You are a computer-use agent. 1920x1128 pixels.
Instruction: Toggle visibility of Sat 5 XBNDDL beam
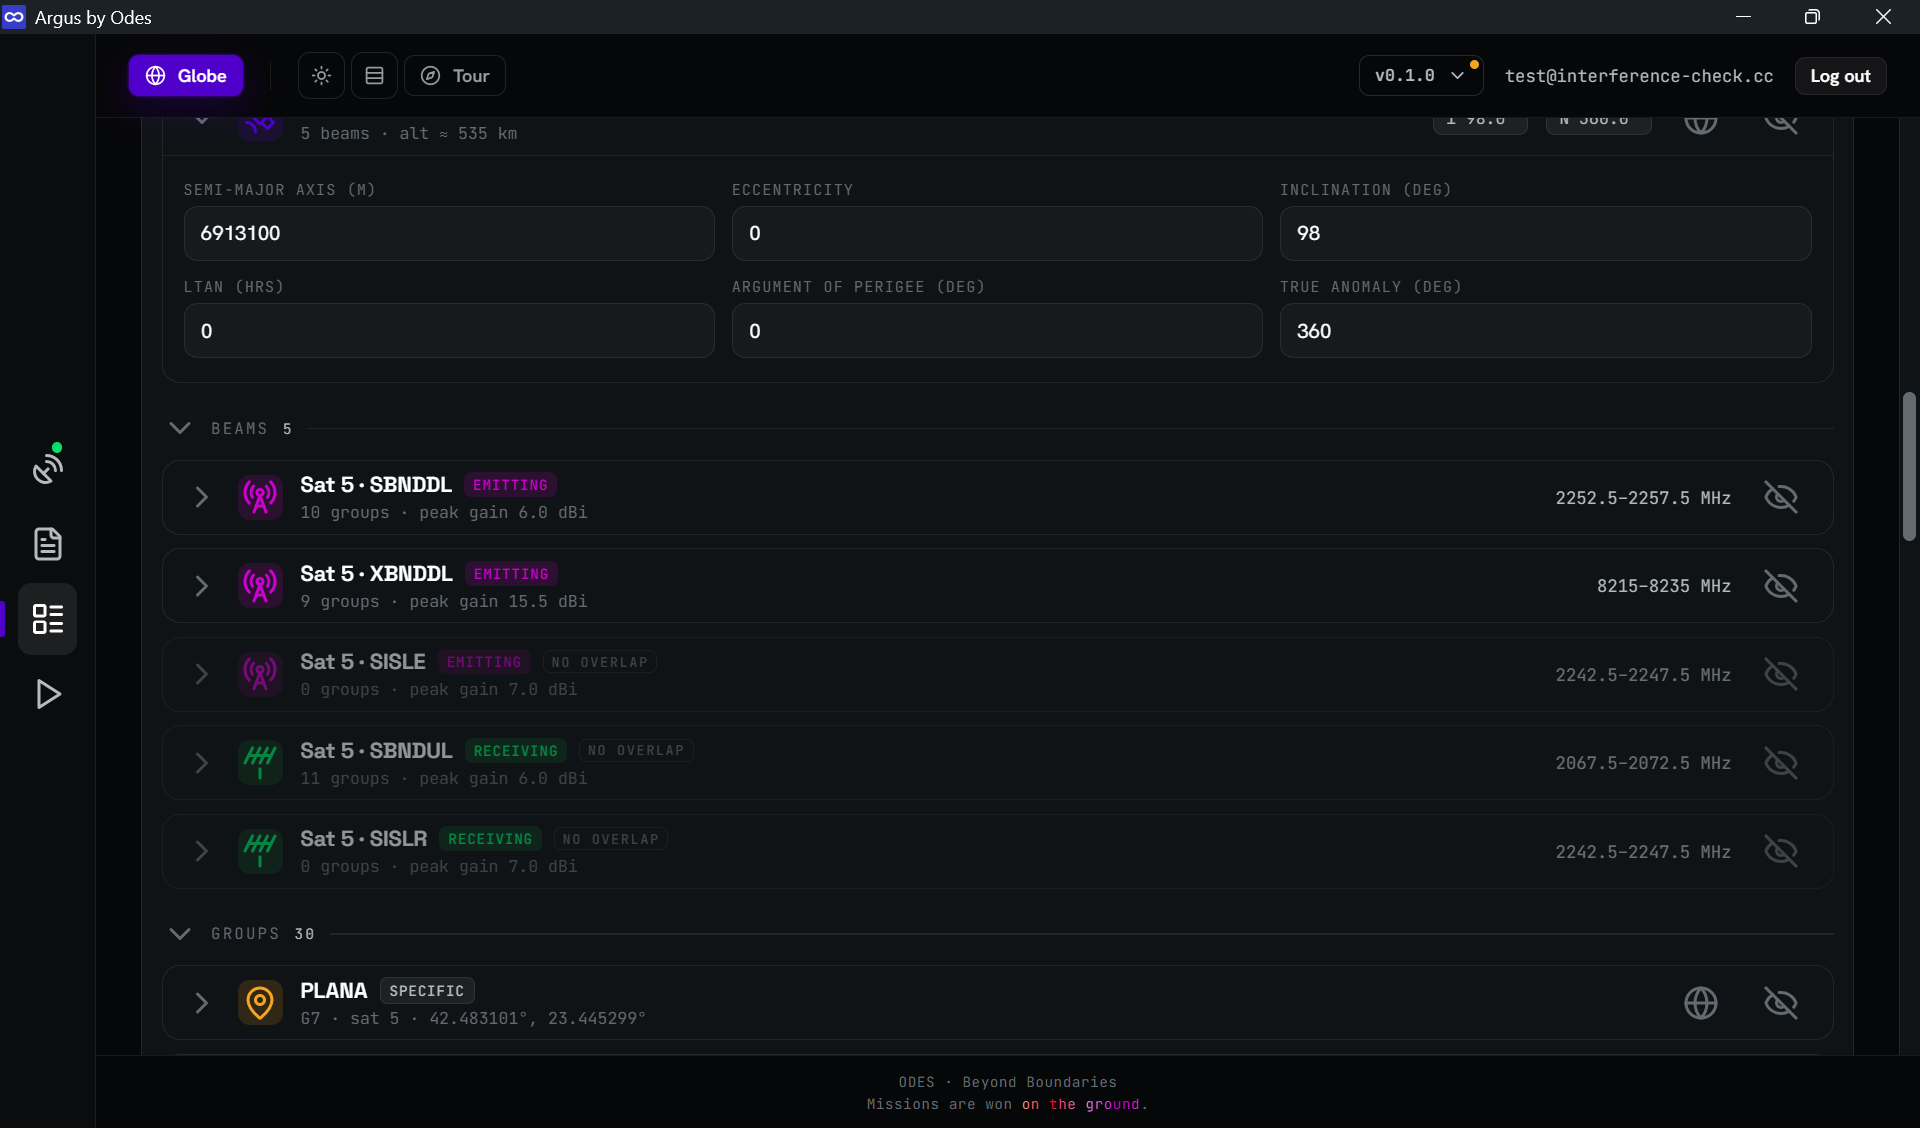pos(1780,586)
